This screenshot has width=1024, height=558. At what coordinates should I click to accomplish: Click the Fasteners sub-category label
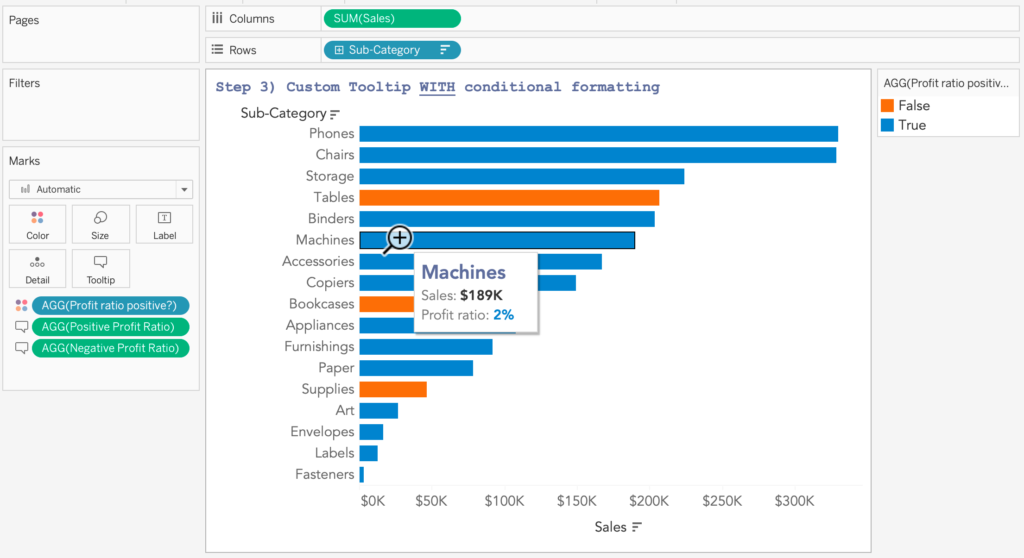pos(324,474)
